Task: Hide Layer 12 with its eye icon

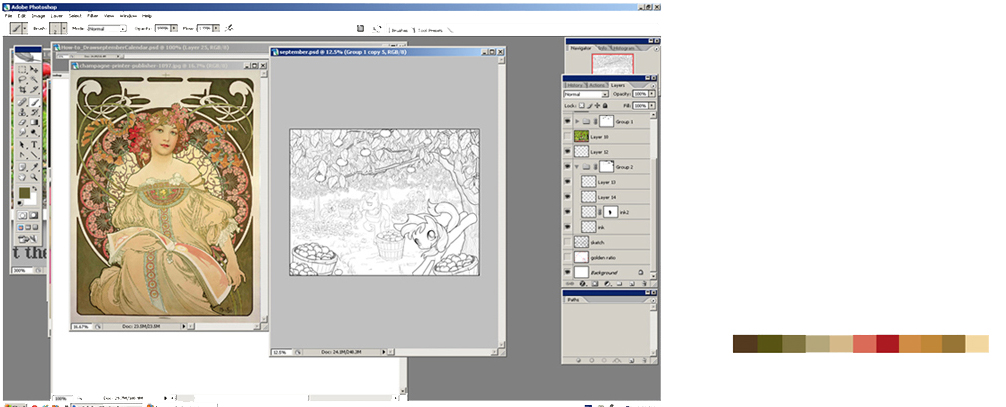Action: (568, 152)
